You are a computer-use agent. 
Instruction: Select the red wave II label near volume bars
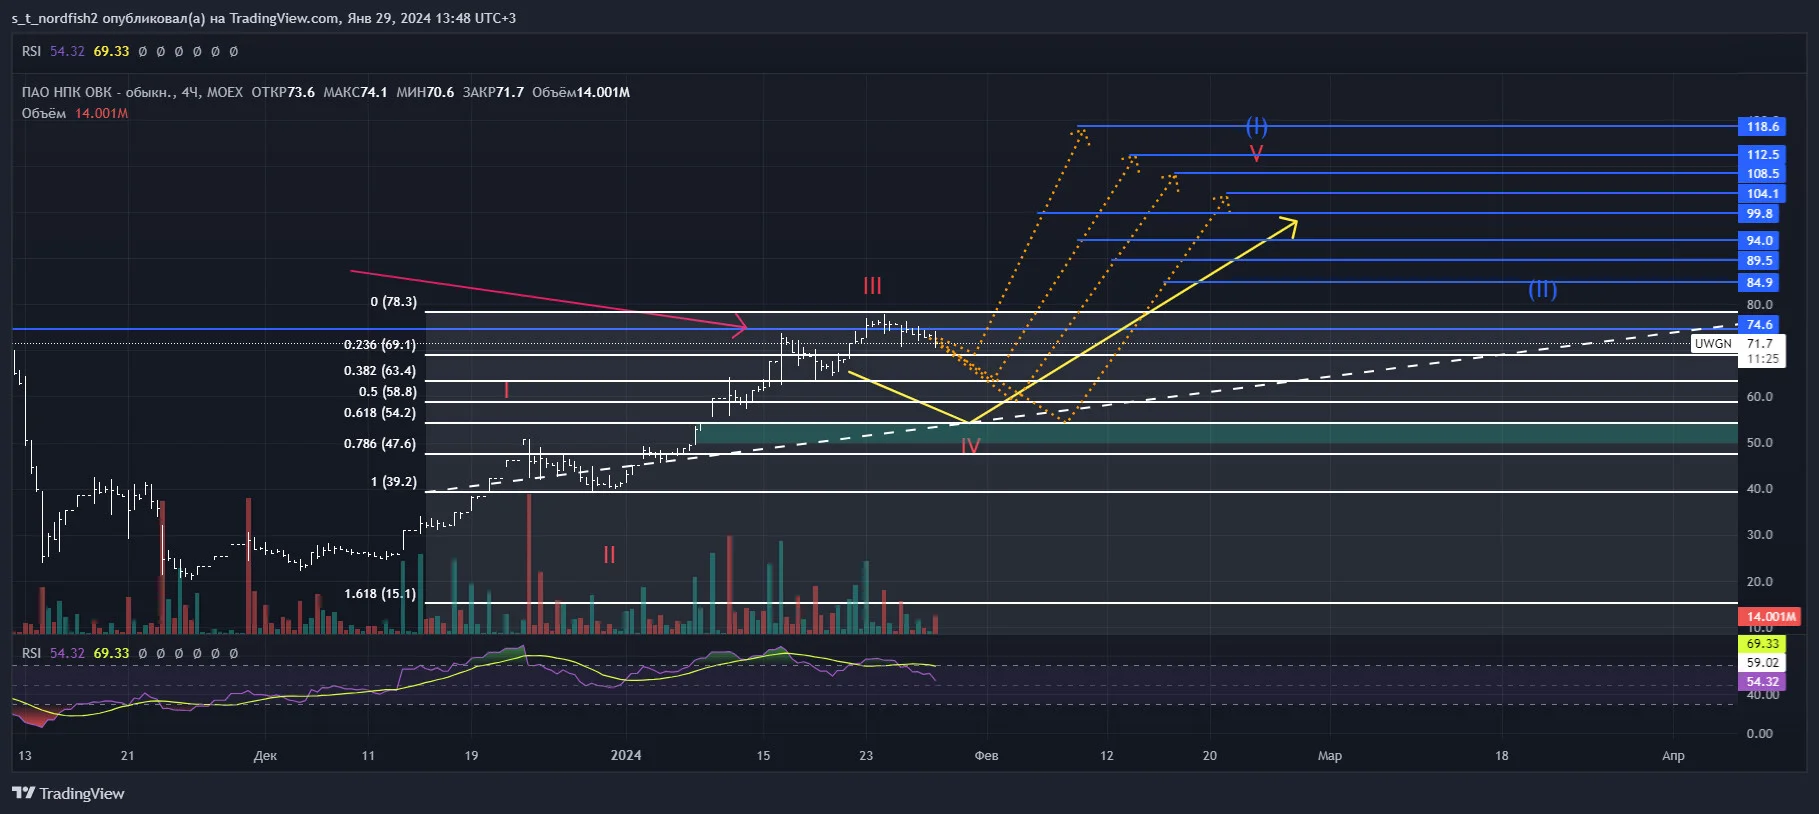click(609, 555)
